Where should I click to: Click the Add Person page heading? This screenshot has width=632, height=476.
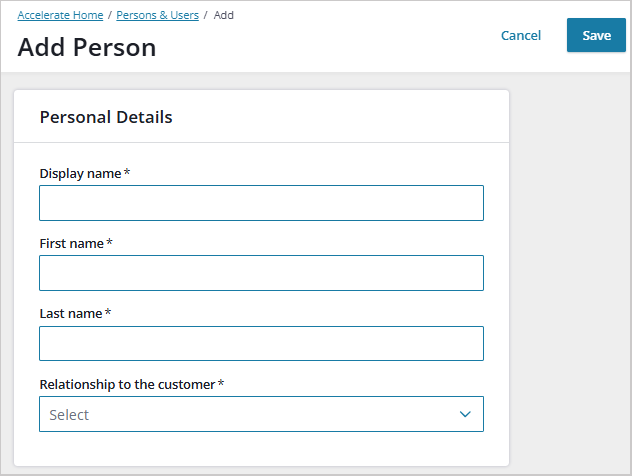click(x=87, y=47)
